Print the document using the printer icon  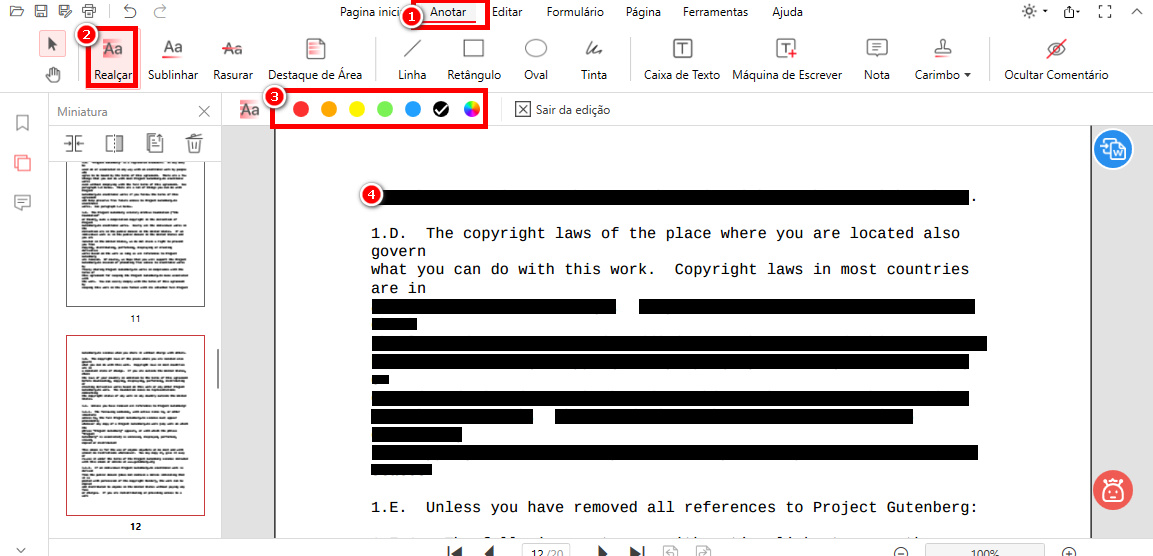pos(89,11)
